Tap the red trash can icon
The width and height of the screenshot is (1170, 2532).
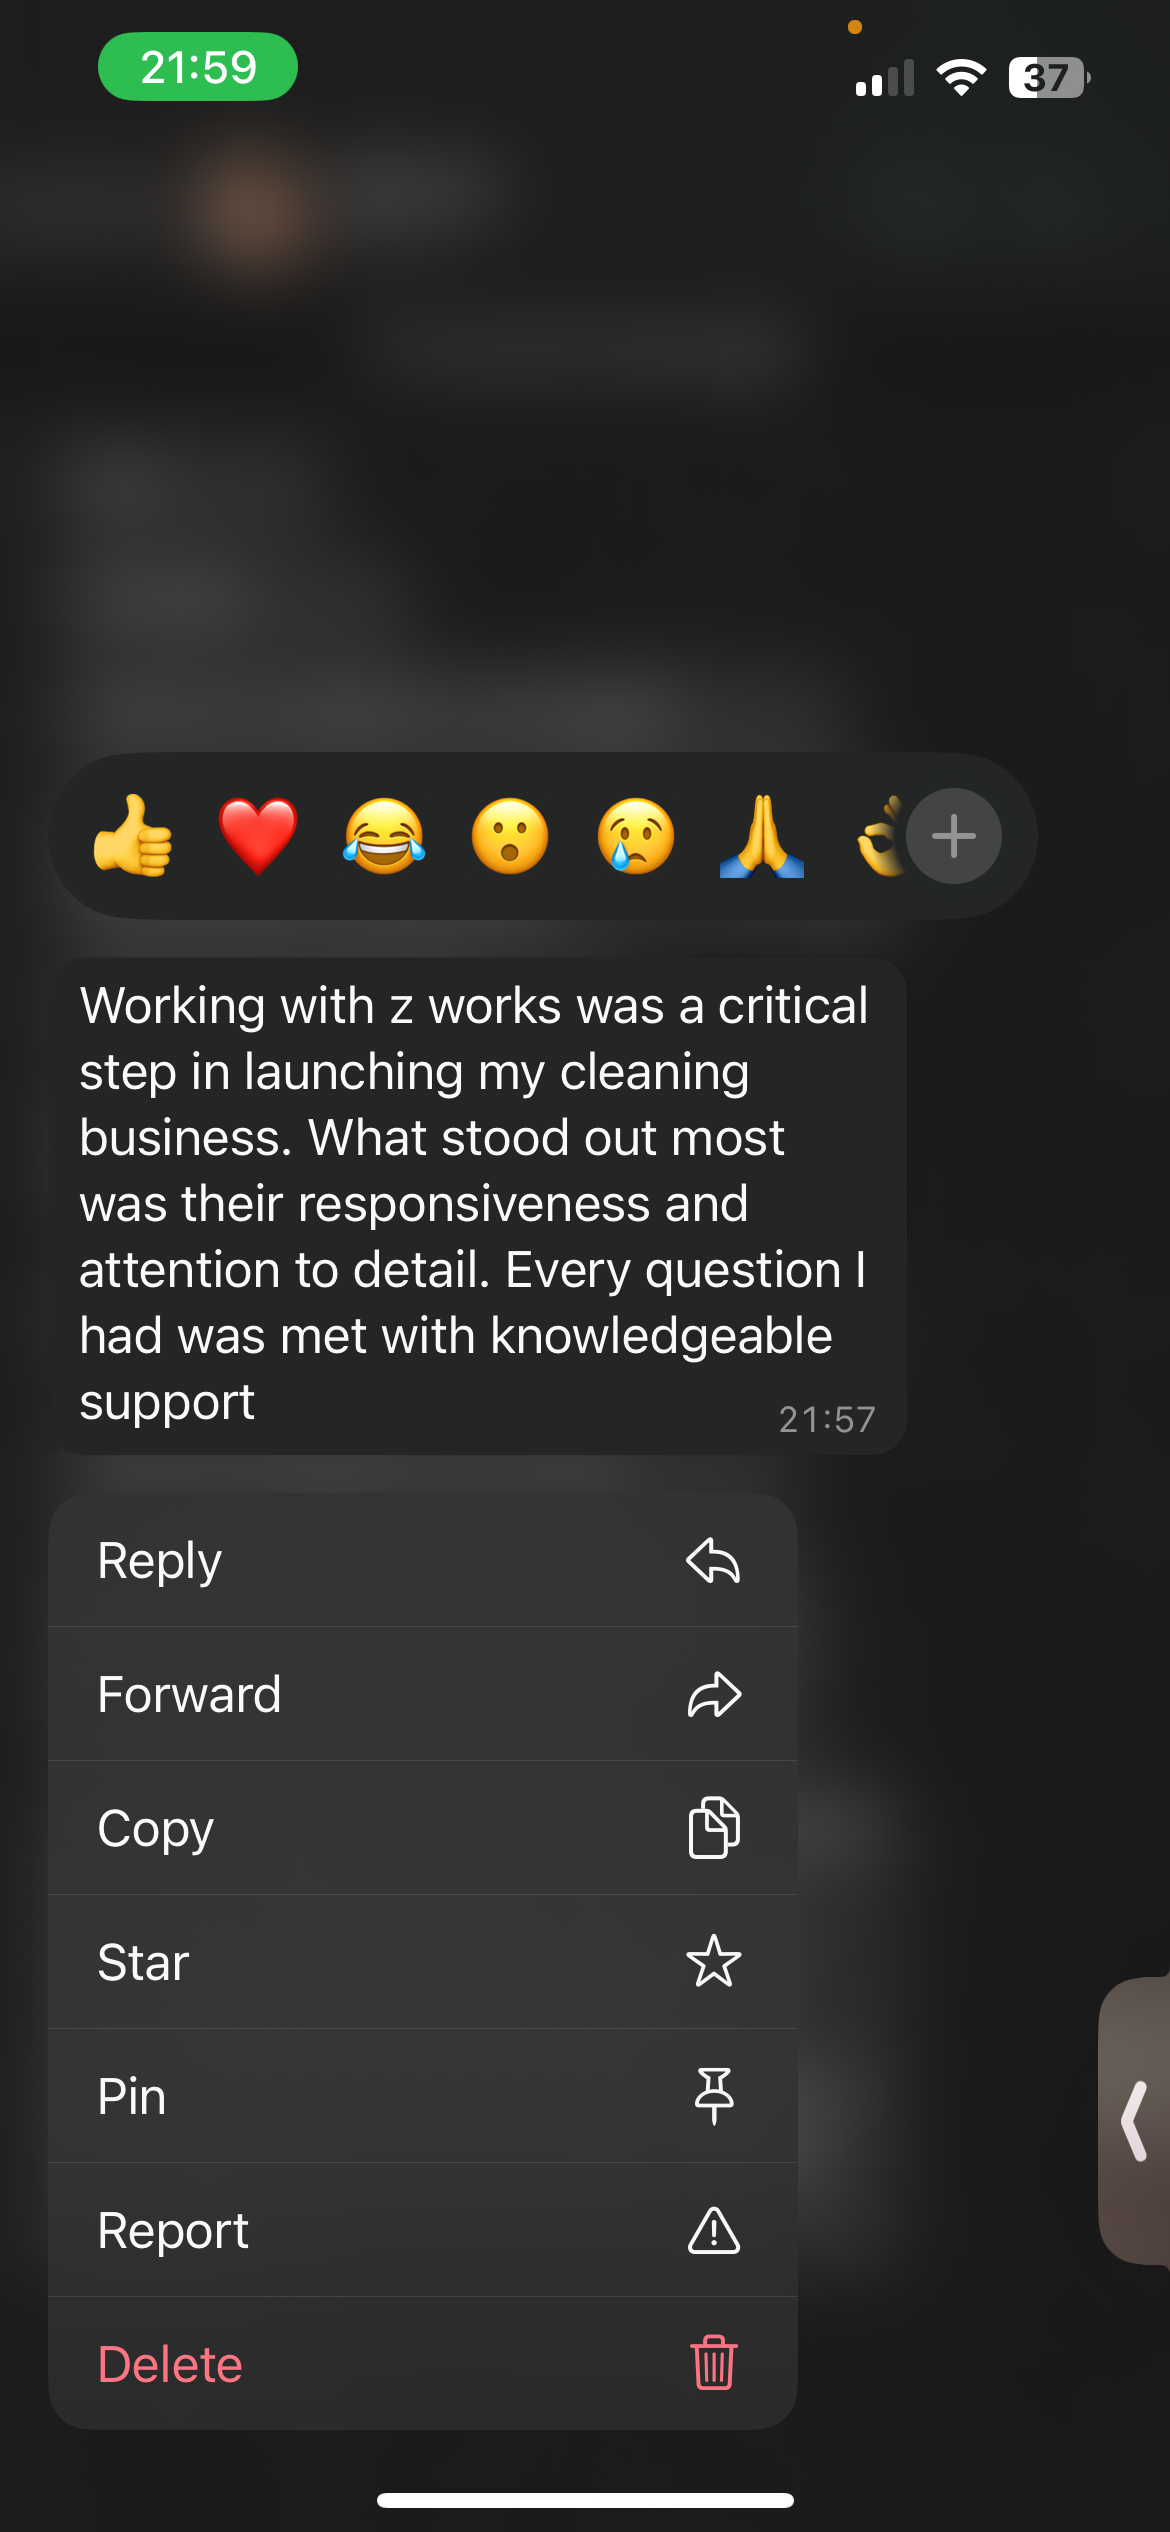(714, 2363)
